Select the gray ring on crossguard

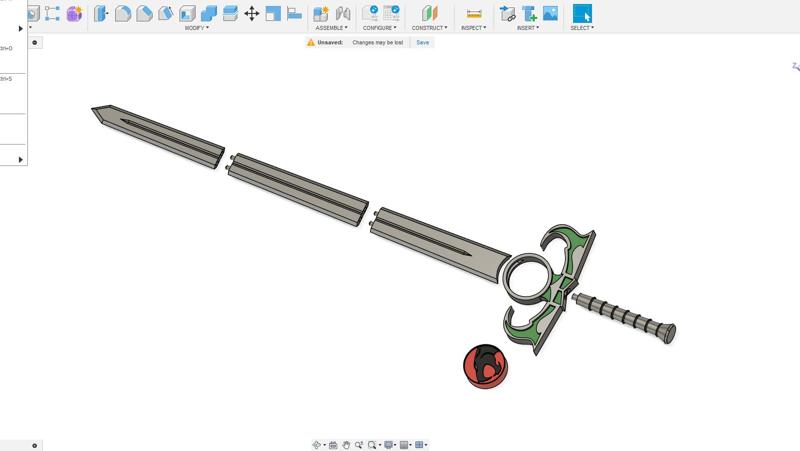tap(528, 279)
